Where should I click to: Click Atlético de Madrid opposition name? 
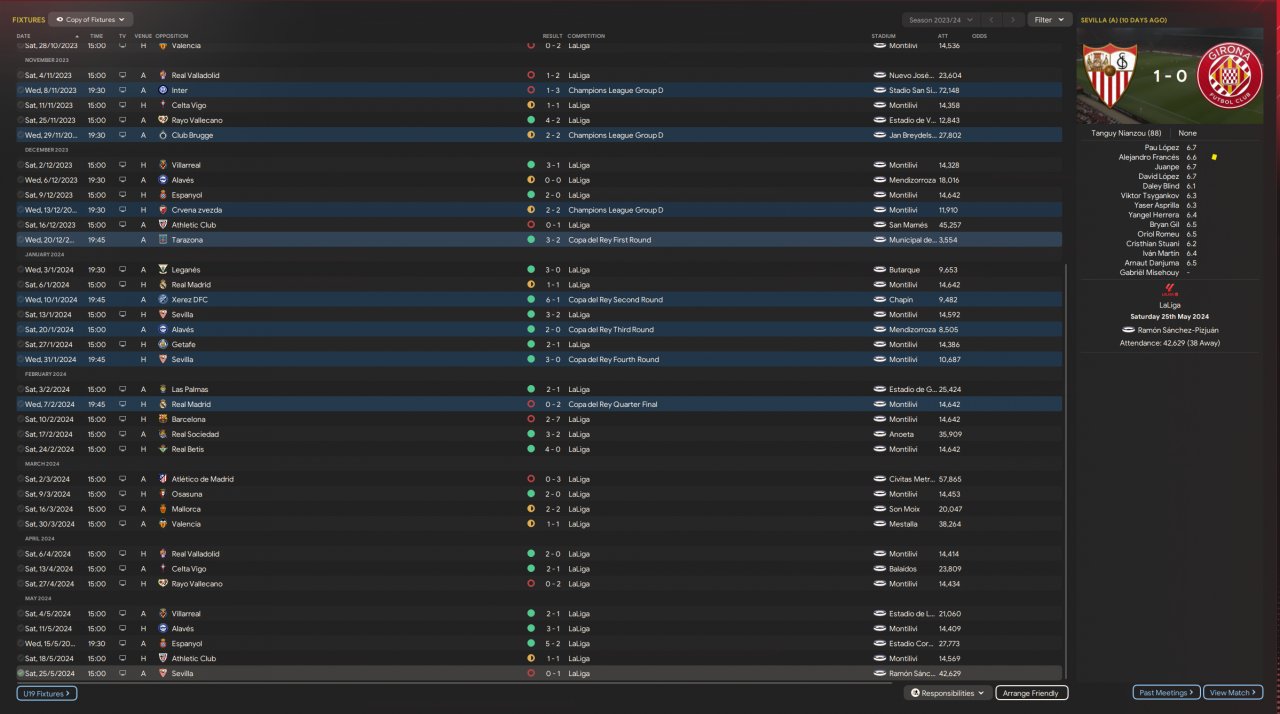(x=202, y=479)
